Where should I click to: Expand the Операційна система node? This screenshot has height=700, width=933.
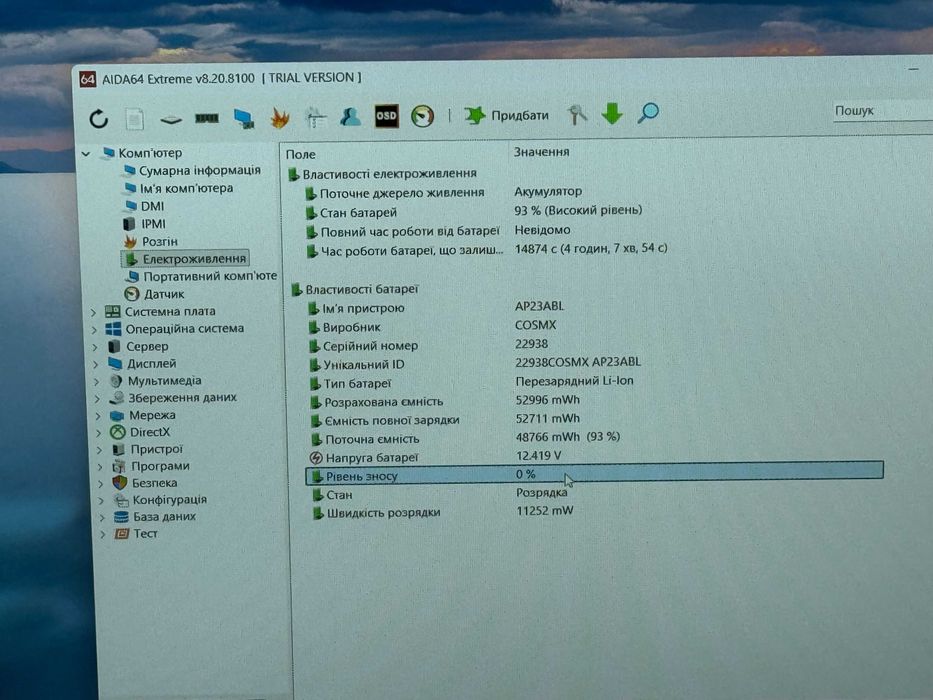(x=94, y=329)
